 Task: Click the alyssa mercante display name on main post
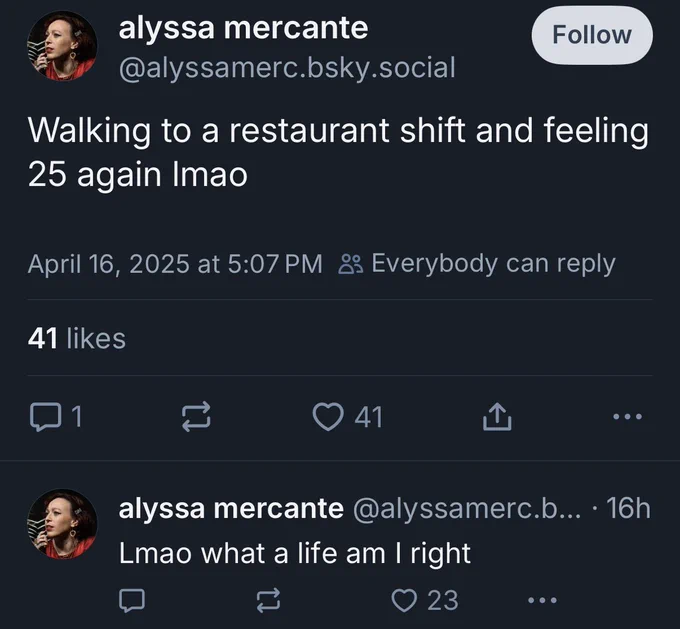(x=243, y=28)
